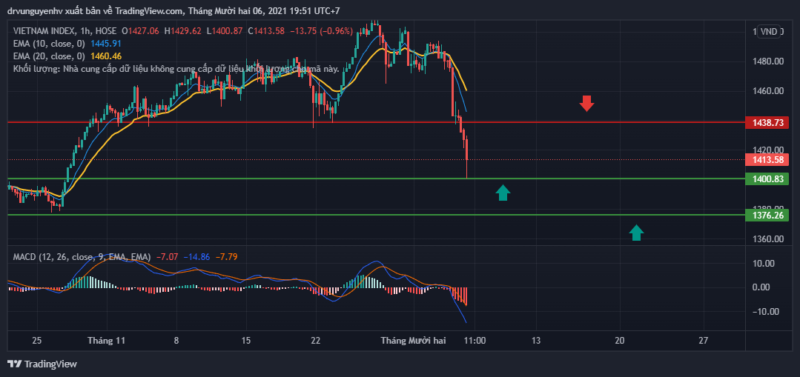Click the TradingView logo at bottom left
Screen dimensions: 800x377
coord(42,364)
